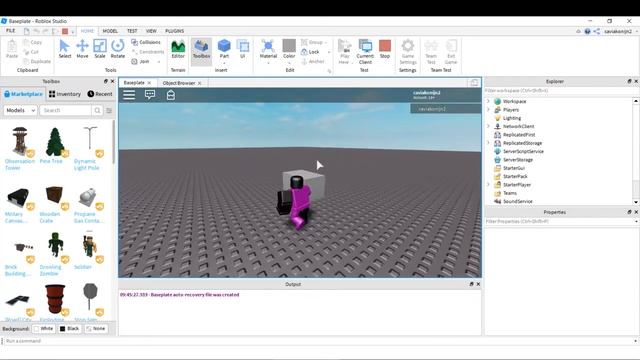Select White background option
Image resolution: width=640 pixels, height=360 pixels.
[x=44, y=329]
